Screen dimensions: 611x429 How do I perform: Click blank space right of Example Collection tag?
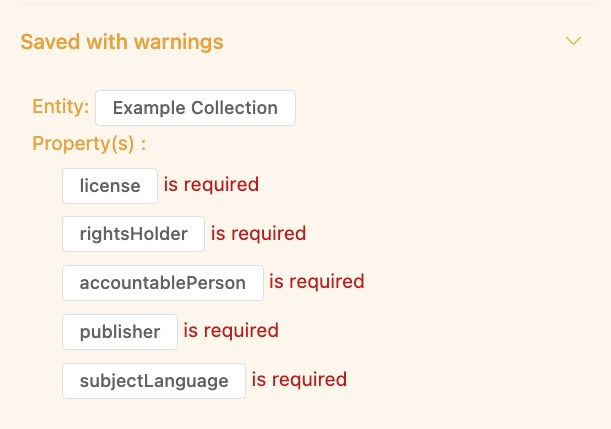(444, 108)
